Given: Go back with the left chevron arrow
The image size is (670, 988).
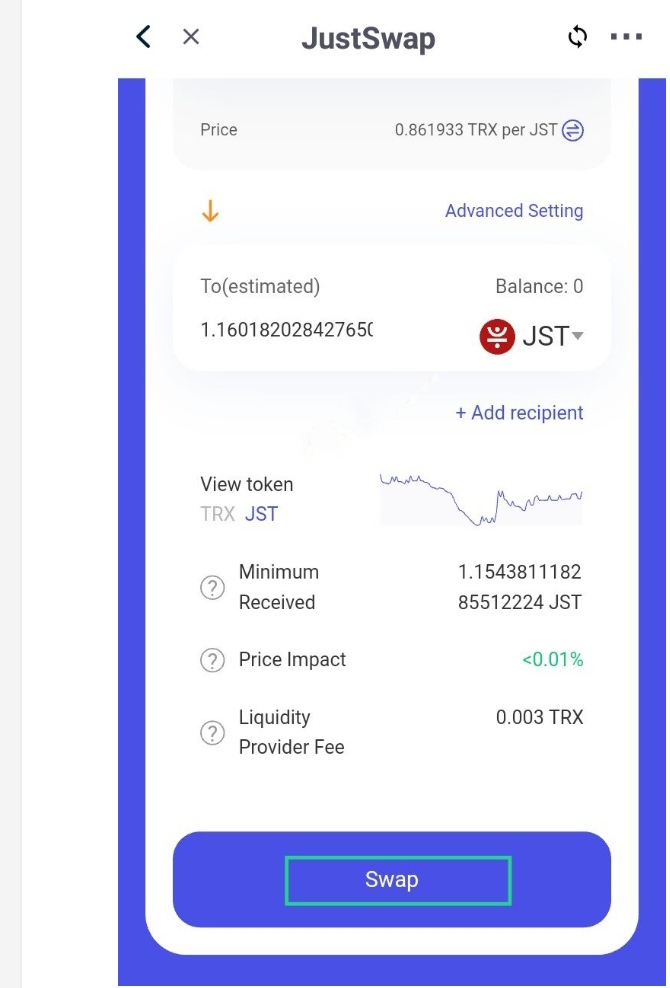Looking at the screenshot, I should (x=144, y=37).
